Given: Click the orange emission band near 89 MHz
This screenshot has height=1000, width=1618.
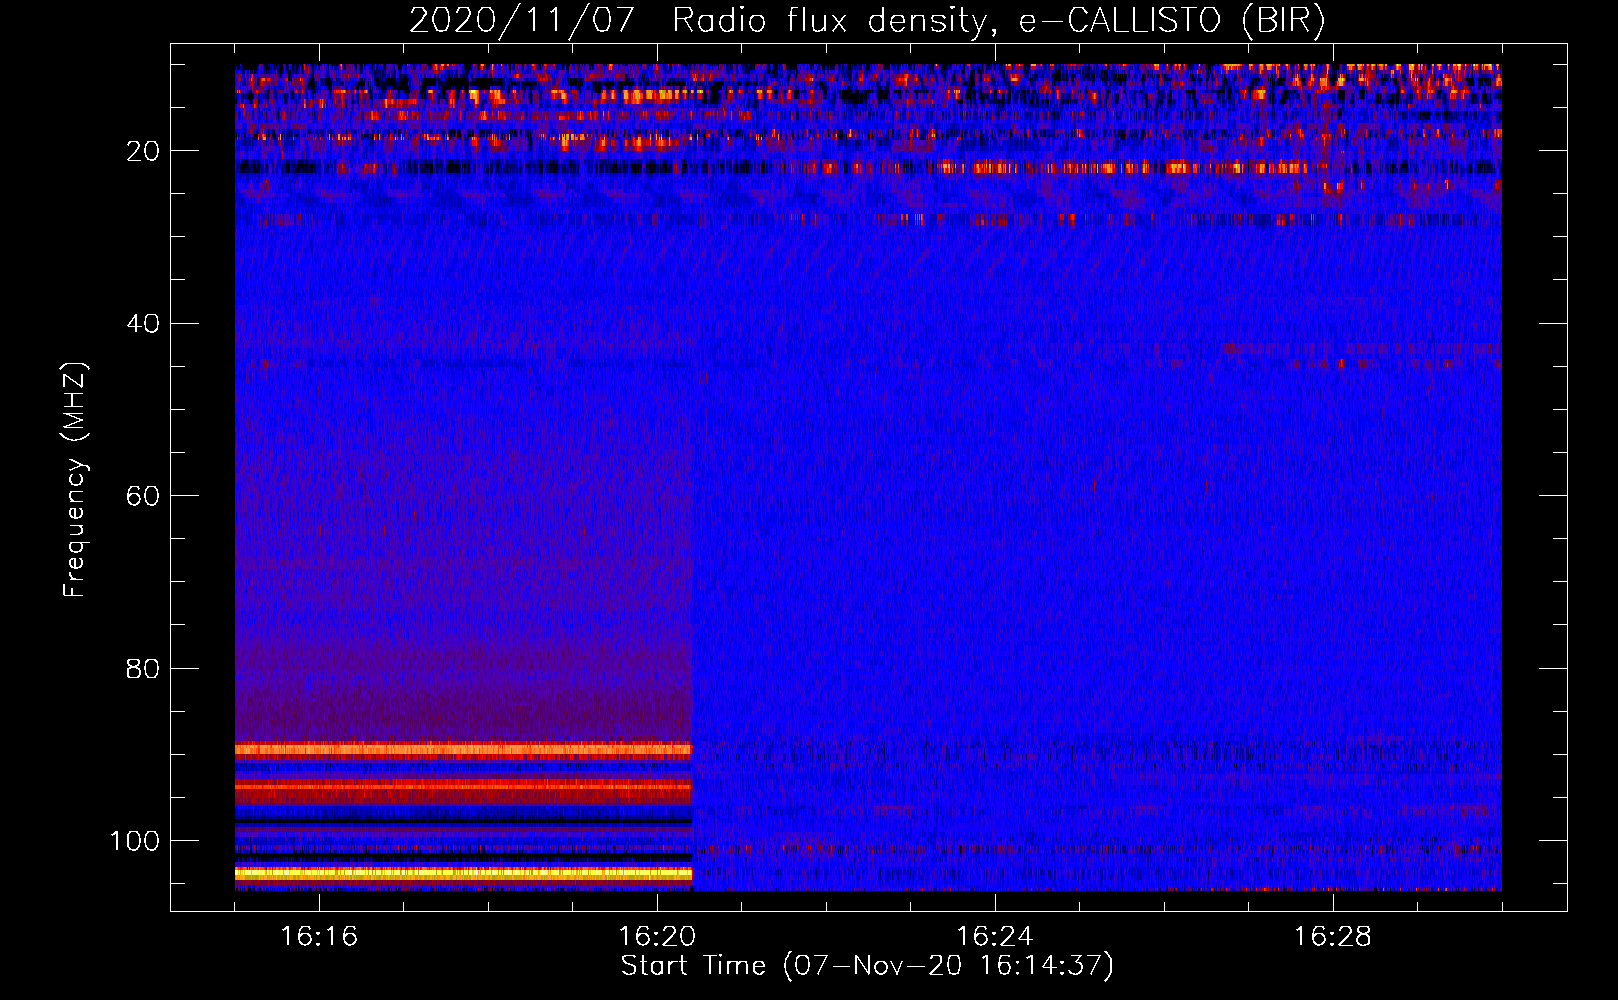Looking at the screenshot, I should click(463, 749).
